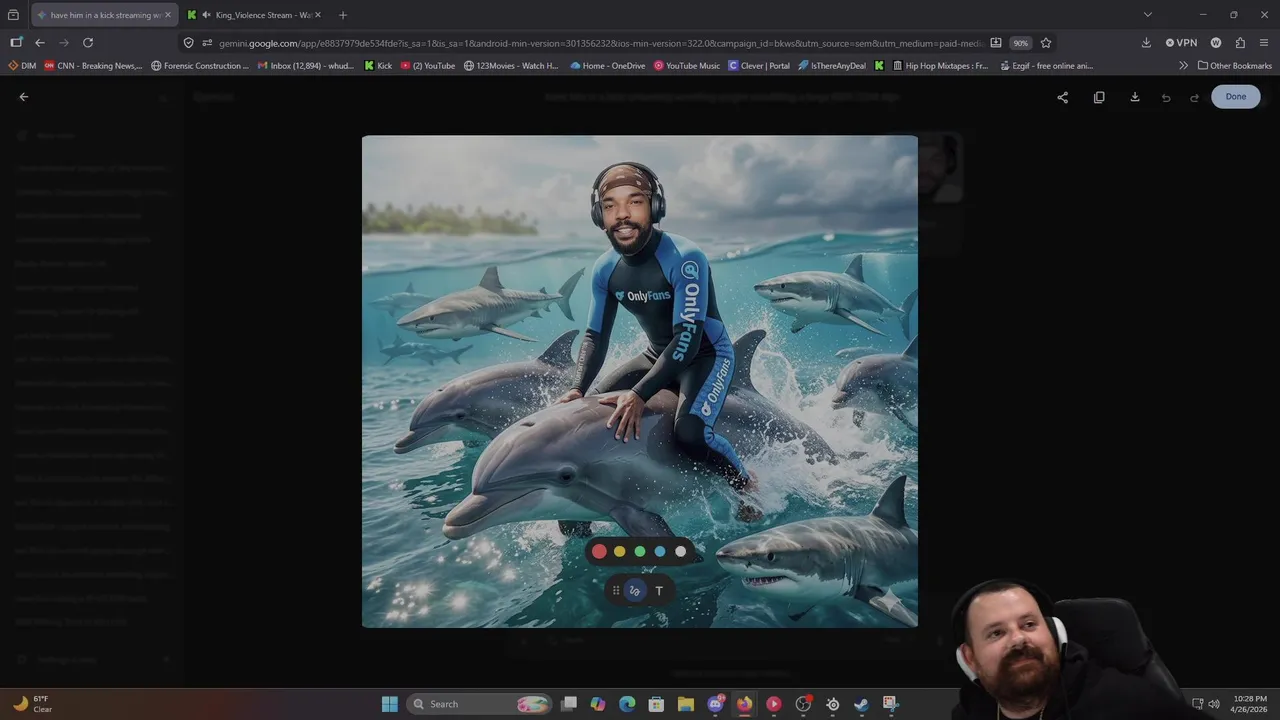Open the 123Movies bookmark
Image resolution: width=1280 pixels, height=720 pixels.
511,66
